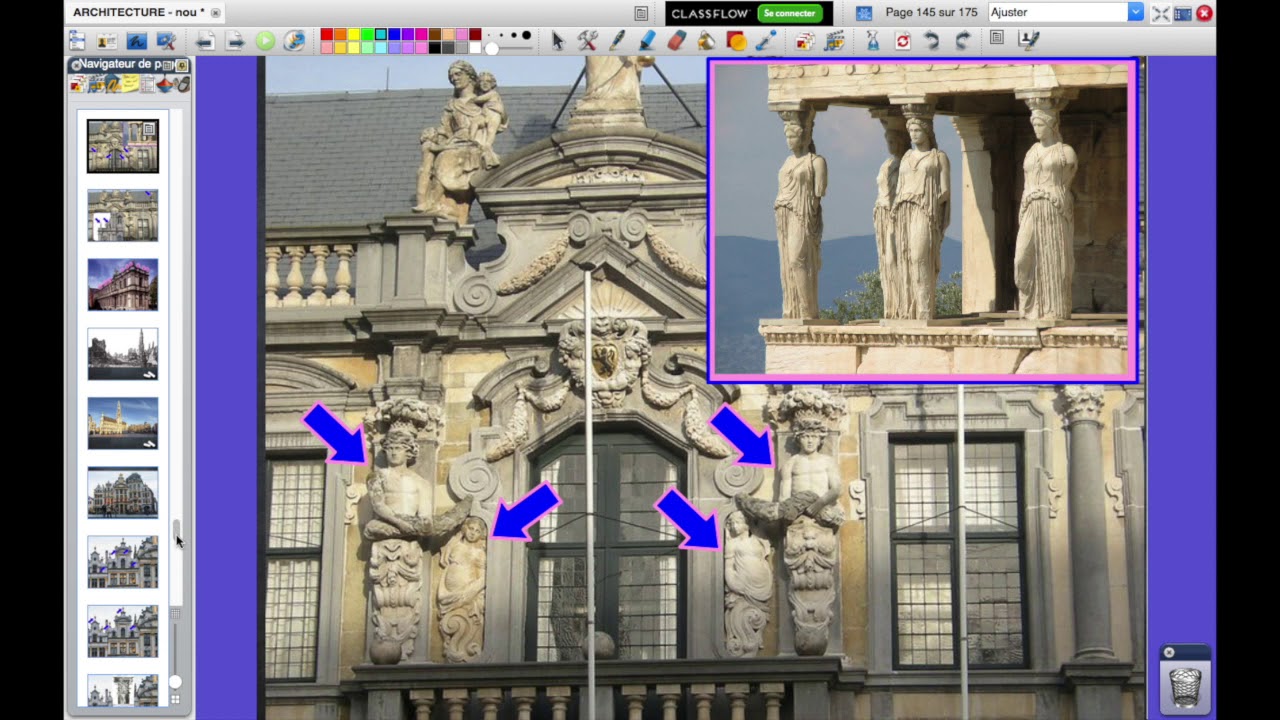Pick the white color swatch
This screenshot has width=1280, height=720.
coord(476,47)
